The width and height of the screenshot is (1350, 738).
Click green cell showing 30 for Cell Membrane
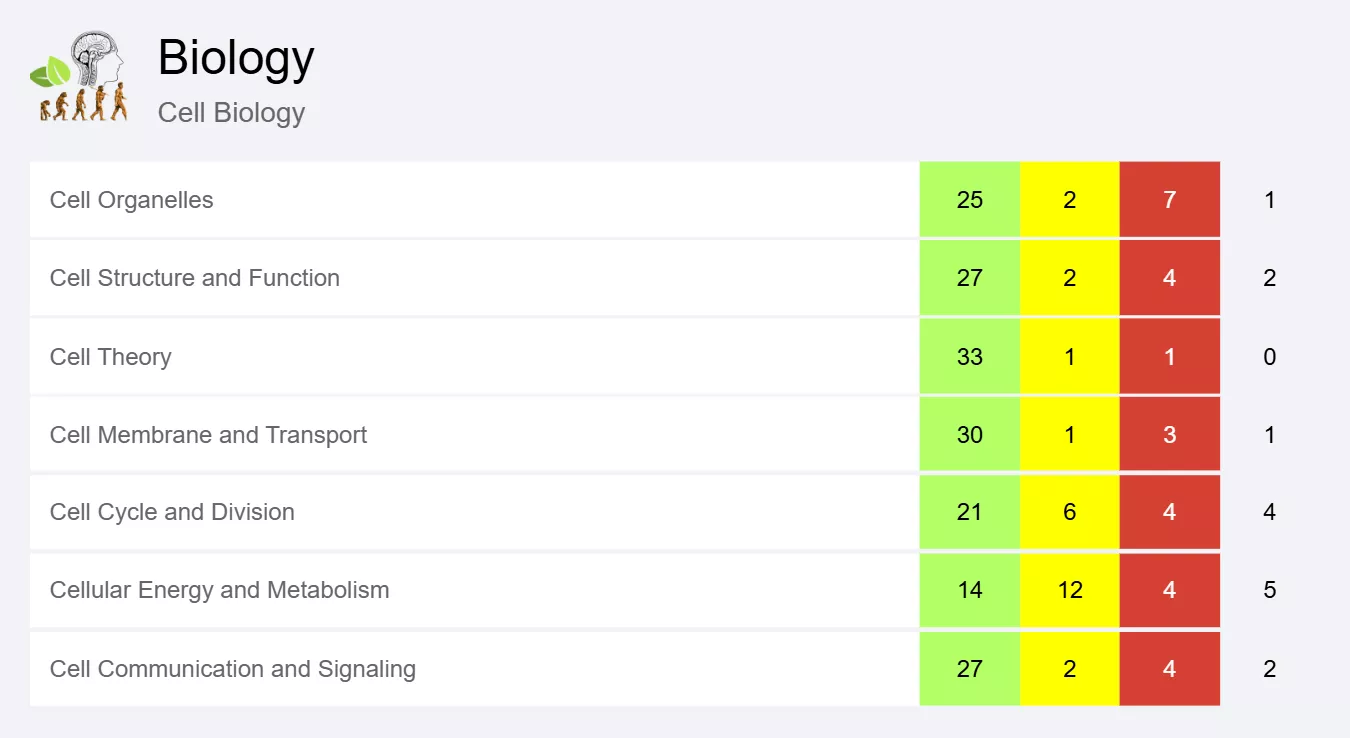coord(969,435)
